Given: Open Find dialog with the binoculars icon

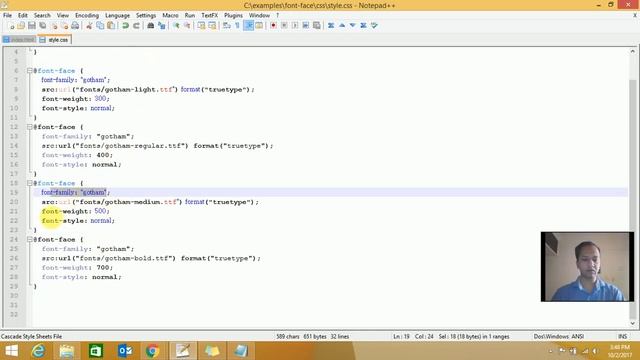Looking at the screenshot, I should [x=151, y=26].
